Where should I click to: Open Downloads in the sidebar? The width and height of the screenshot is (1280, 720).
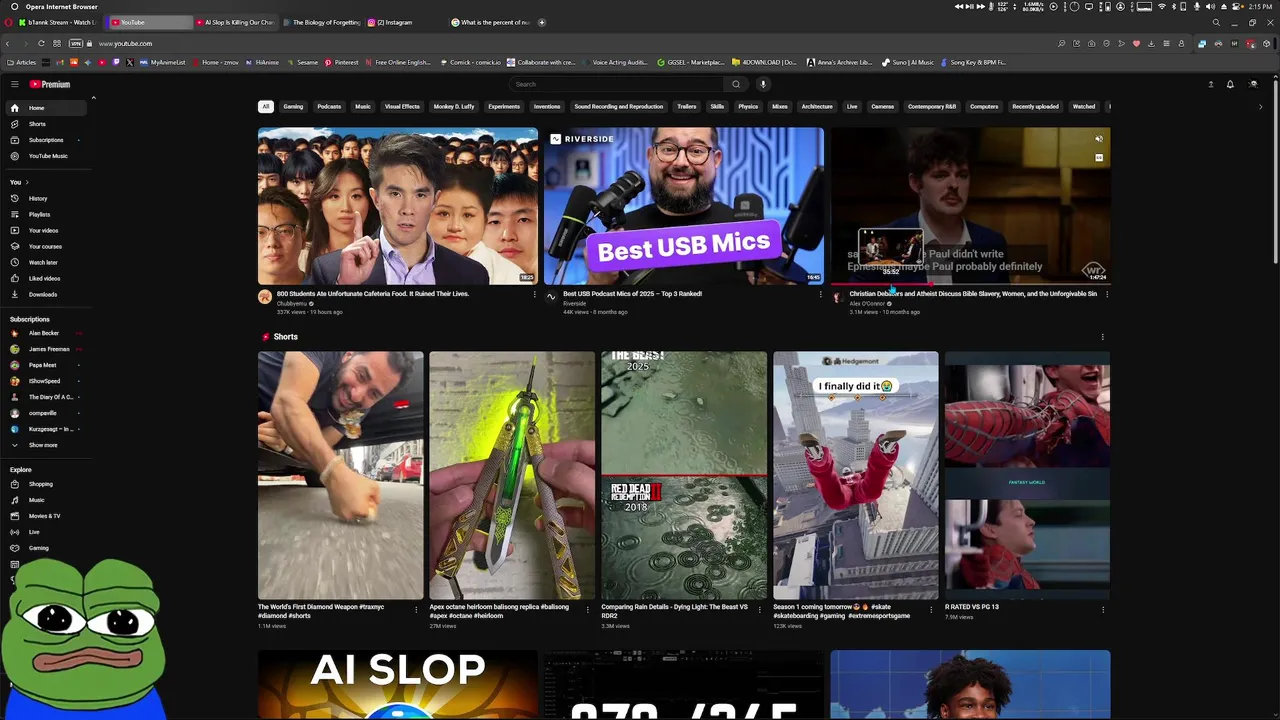44,294
